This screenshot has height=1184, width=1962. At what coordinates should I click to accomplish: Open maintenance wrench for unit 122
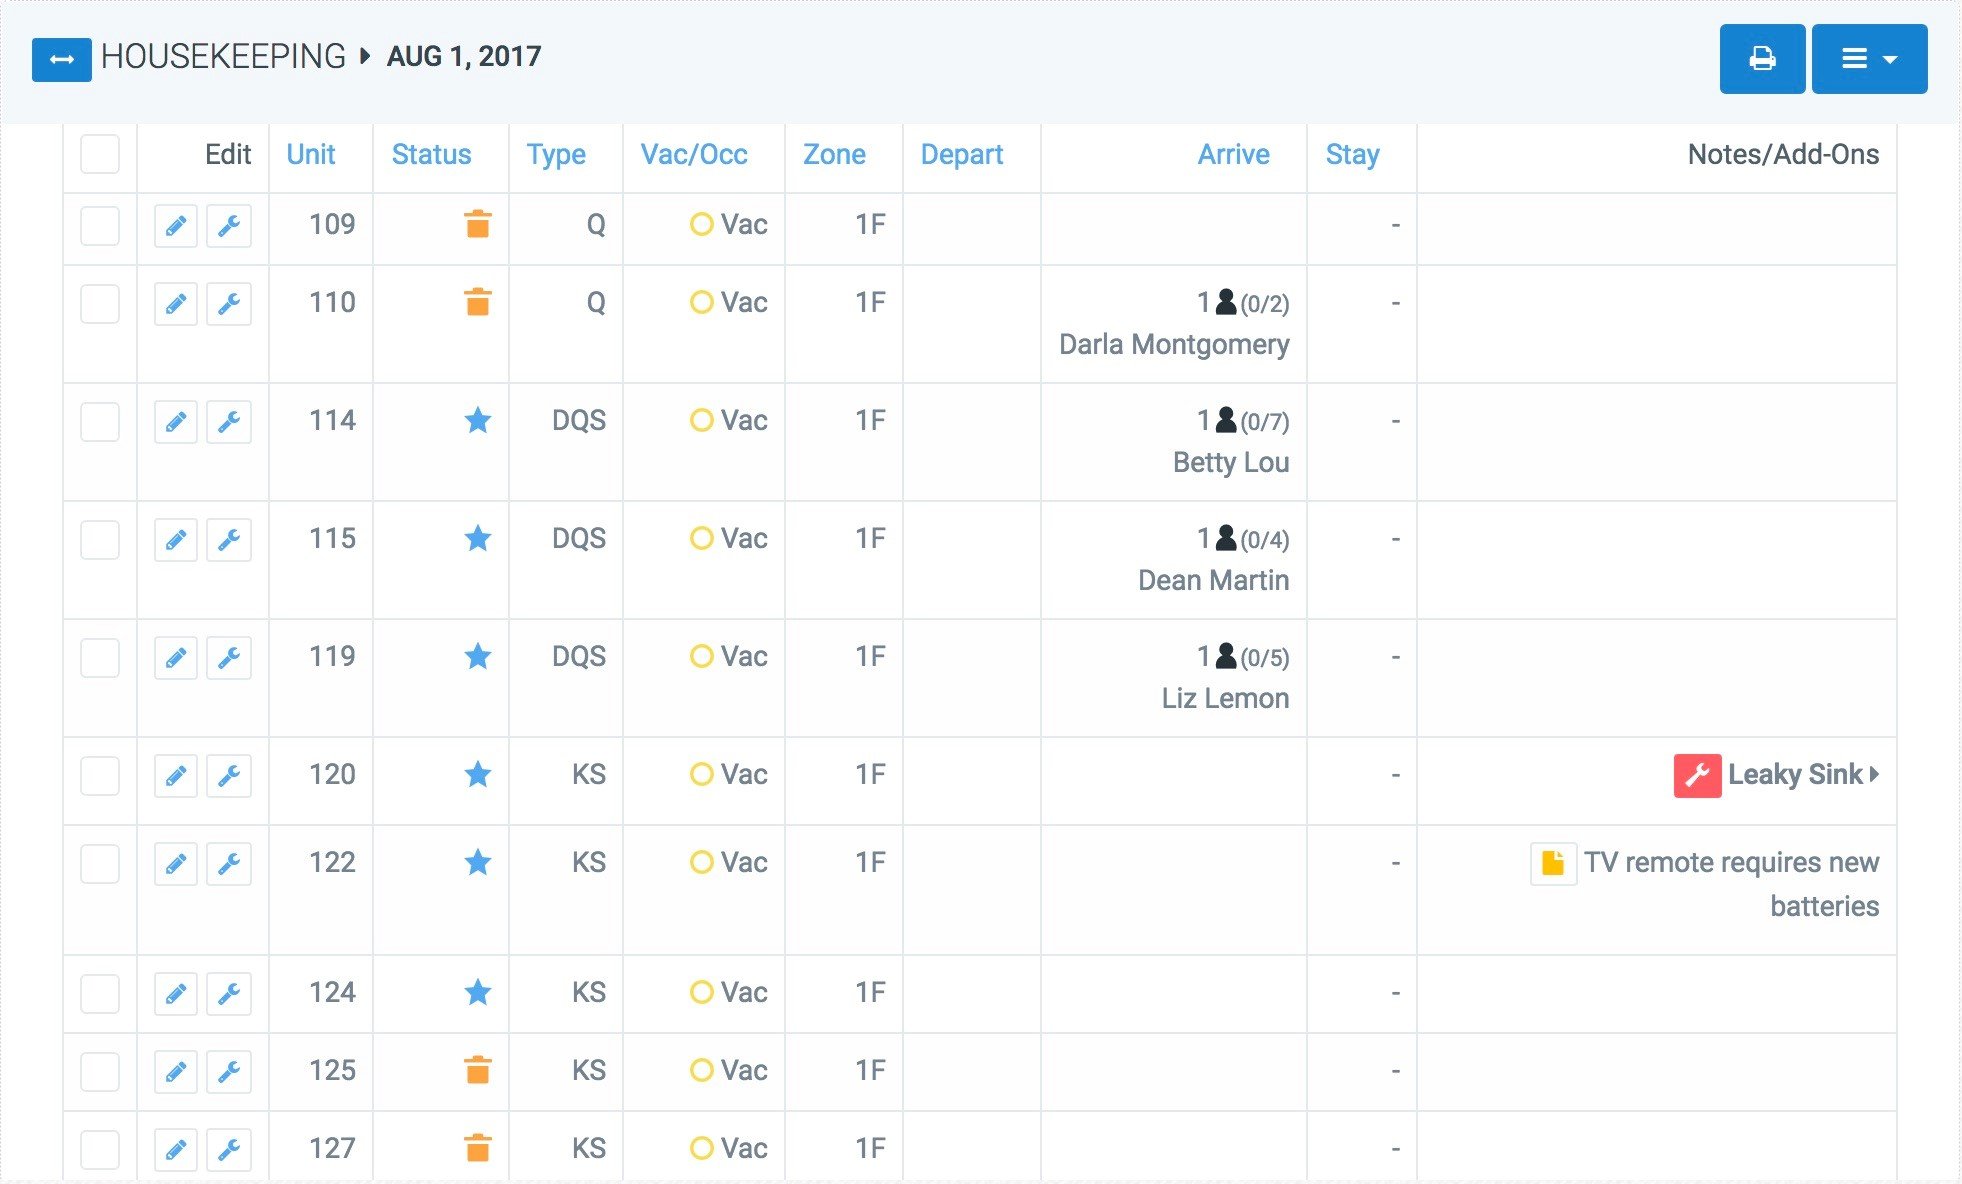pos(229,863)
